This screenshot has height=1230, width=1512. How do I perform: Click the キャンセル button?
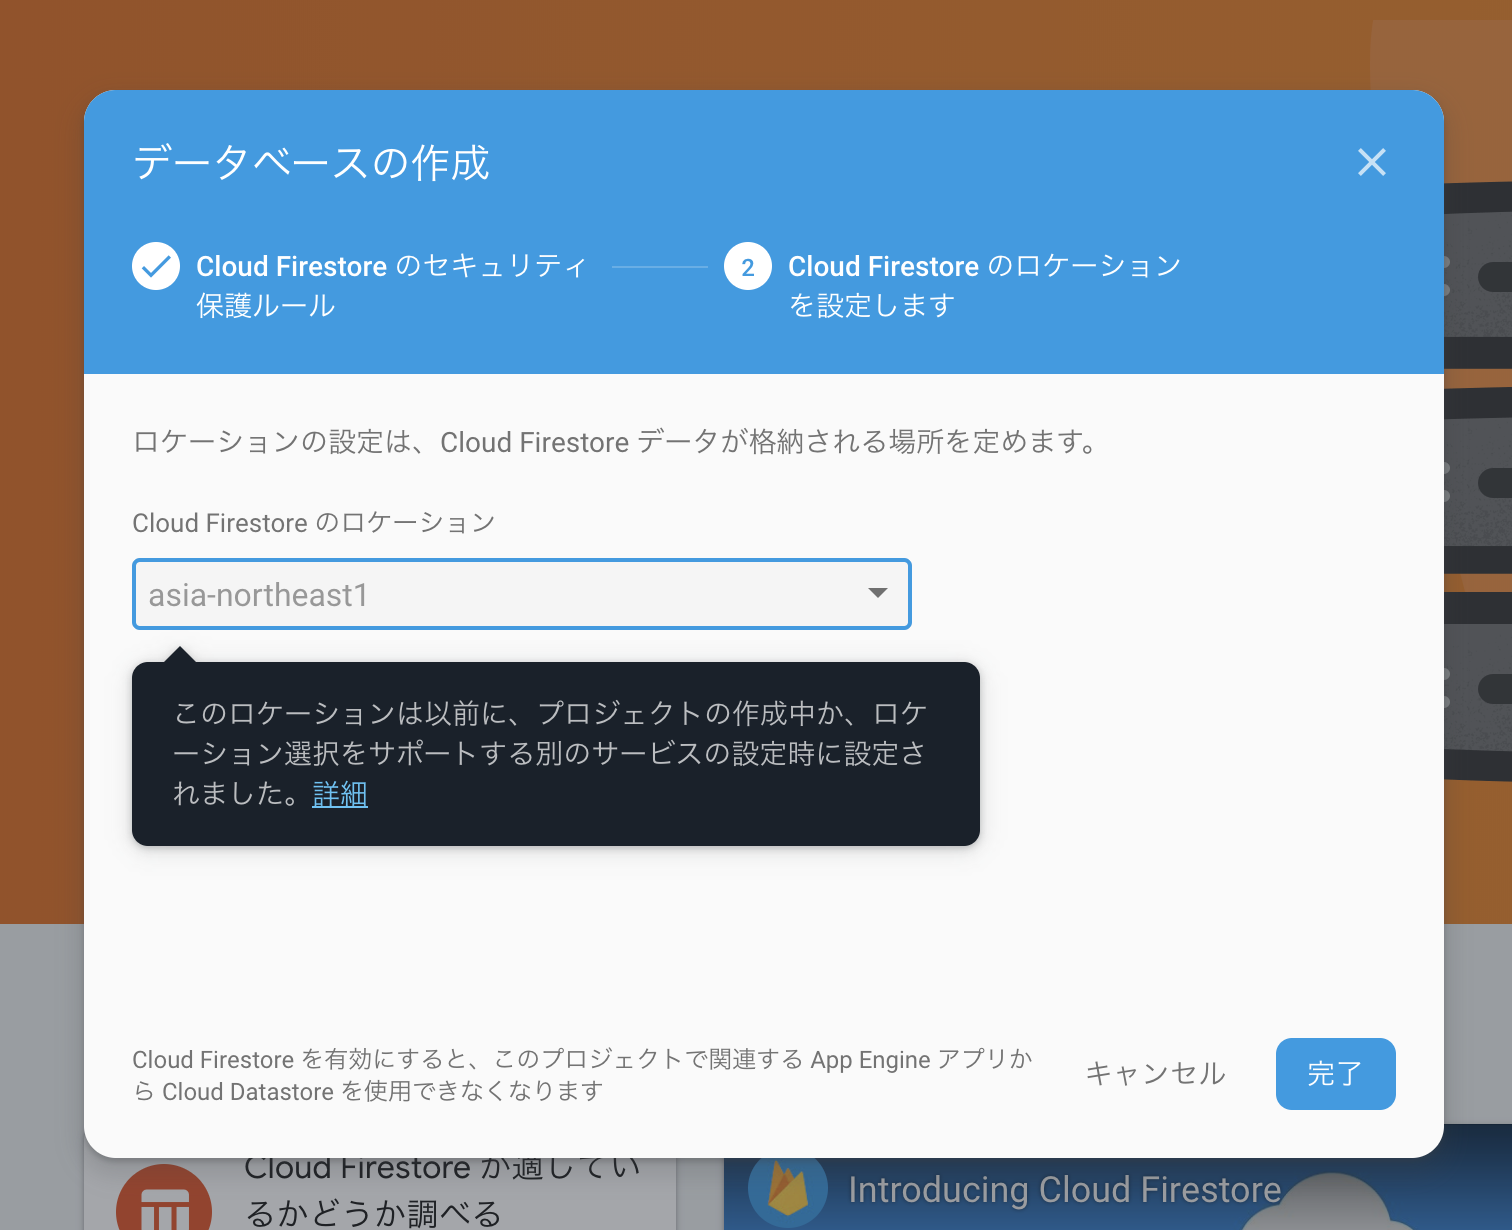pos(1156,1073)
